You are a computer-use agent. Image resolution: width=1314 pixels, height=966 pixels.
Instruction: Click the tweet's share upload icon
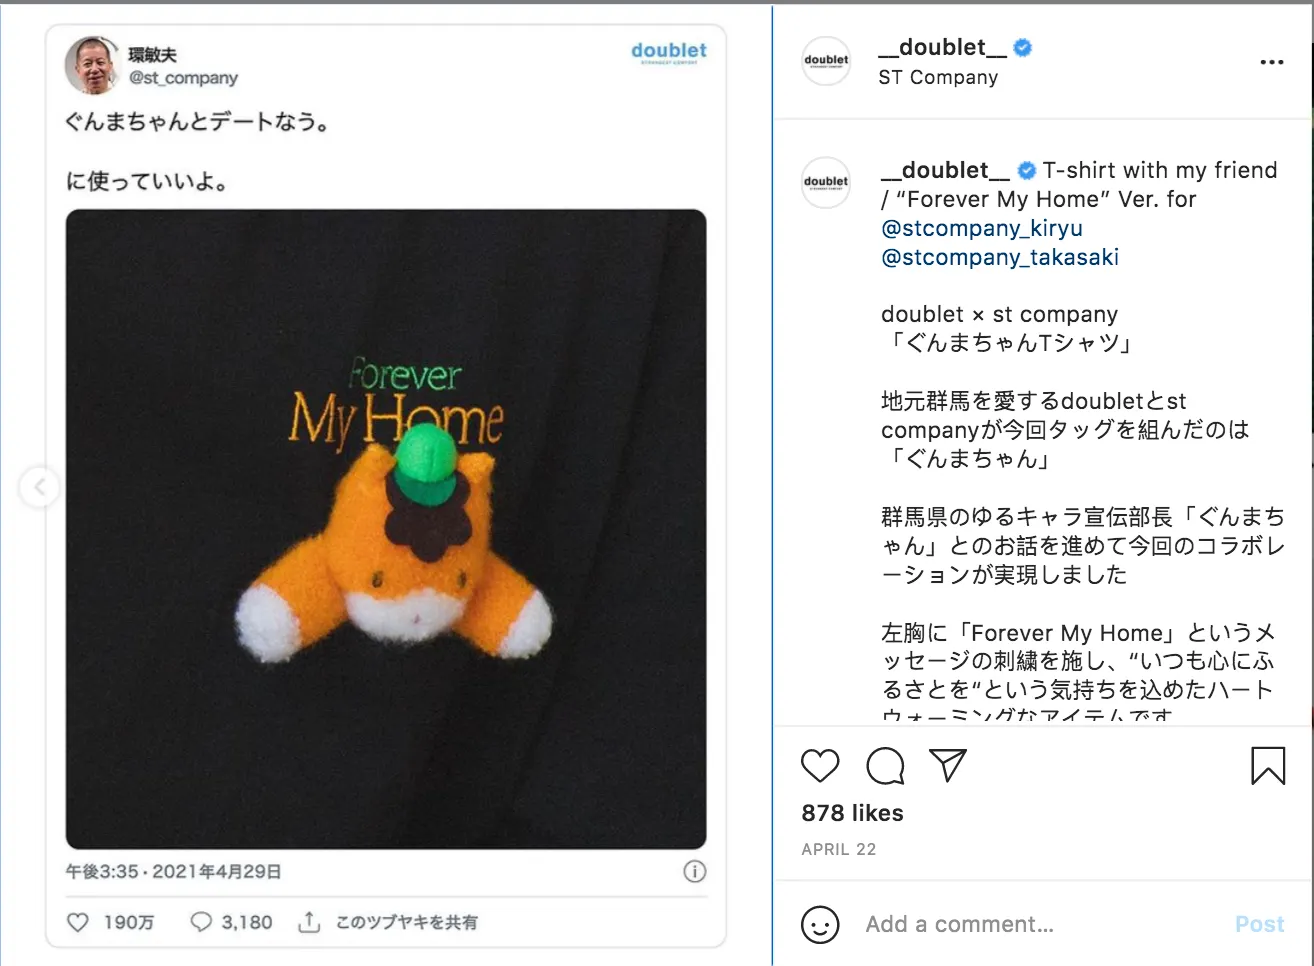click(309, 922)
